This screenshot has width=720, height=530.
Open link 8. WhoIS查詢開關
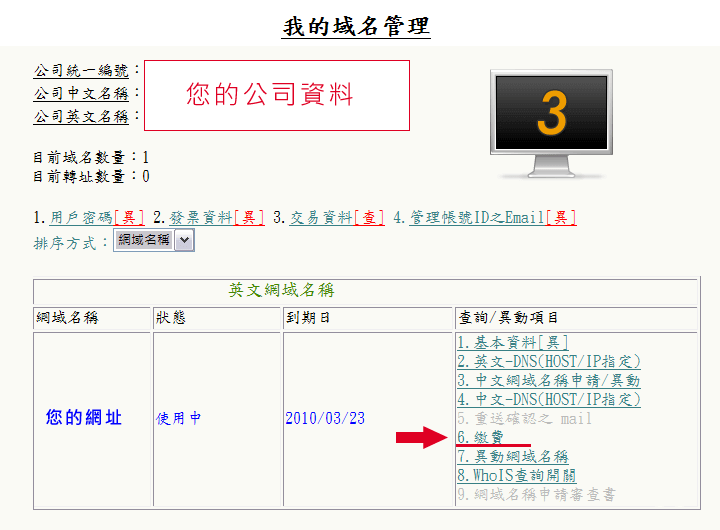point(517,475)
